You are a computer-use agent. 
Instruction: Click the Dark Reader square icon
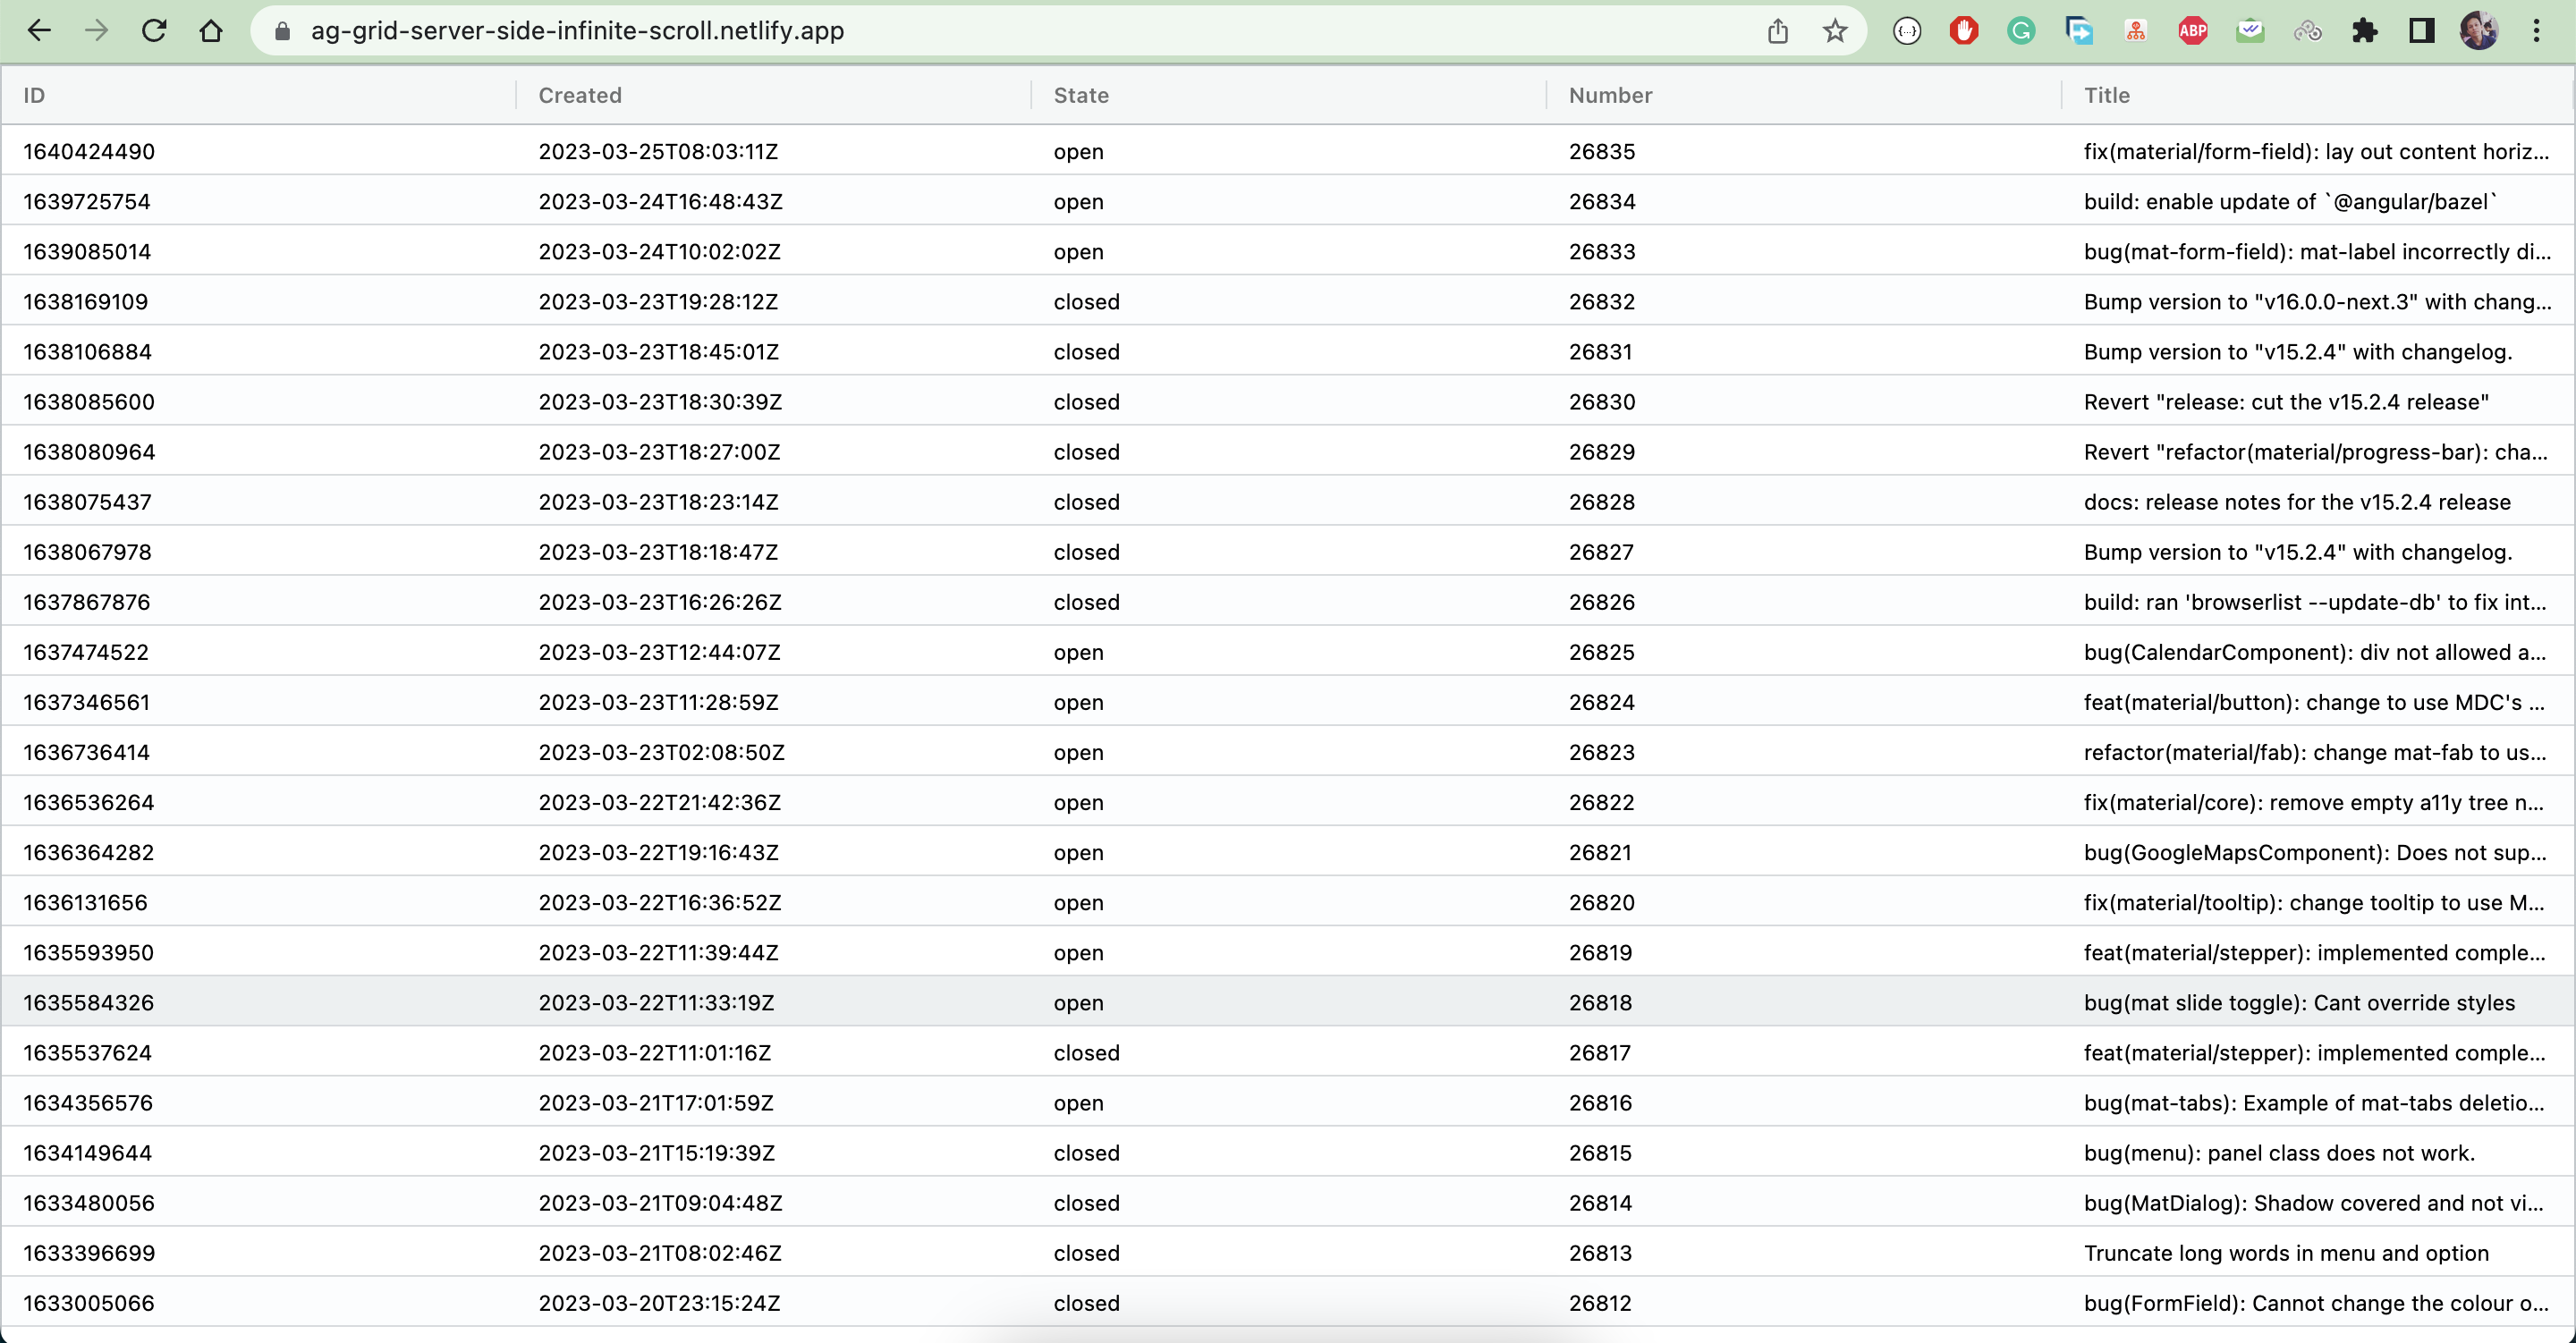pos(2421,30)
